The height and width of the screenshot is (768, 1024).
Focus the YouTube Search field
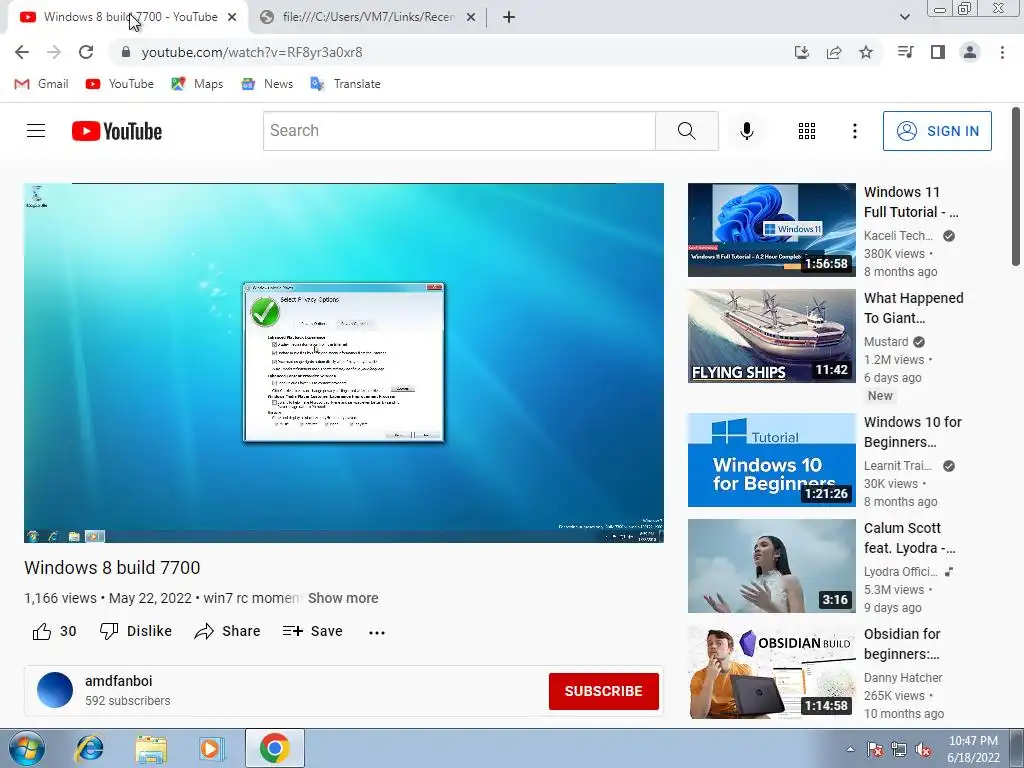coord(459,131)
